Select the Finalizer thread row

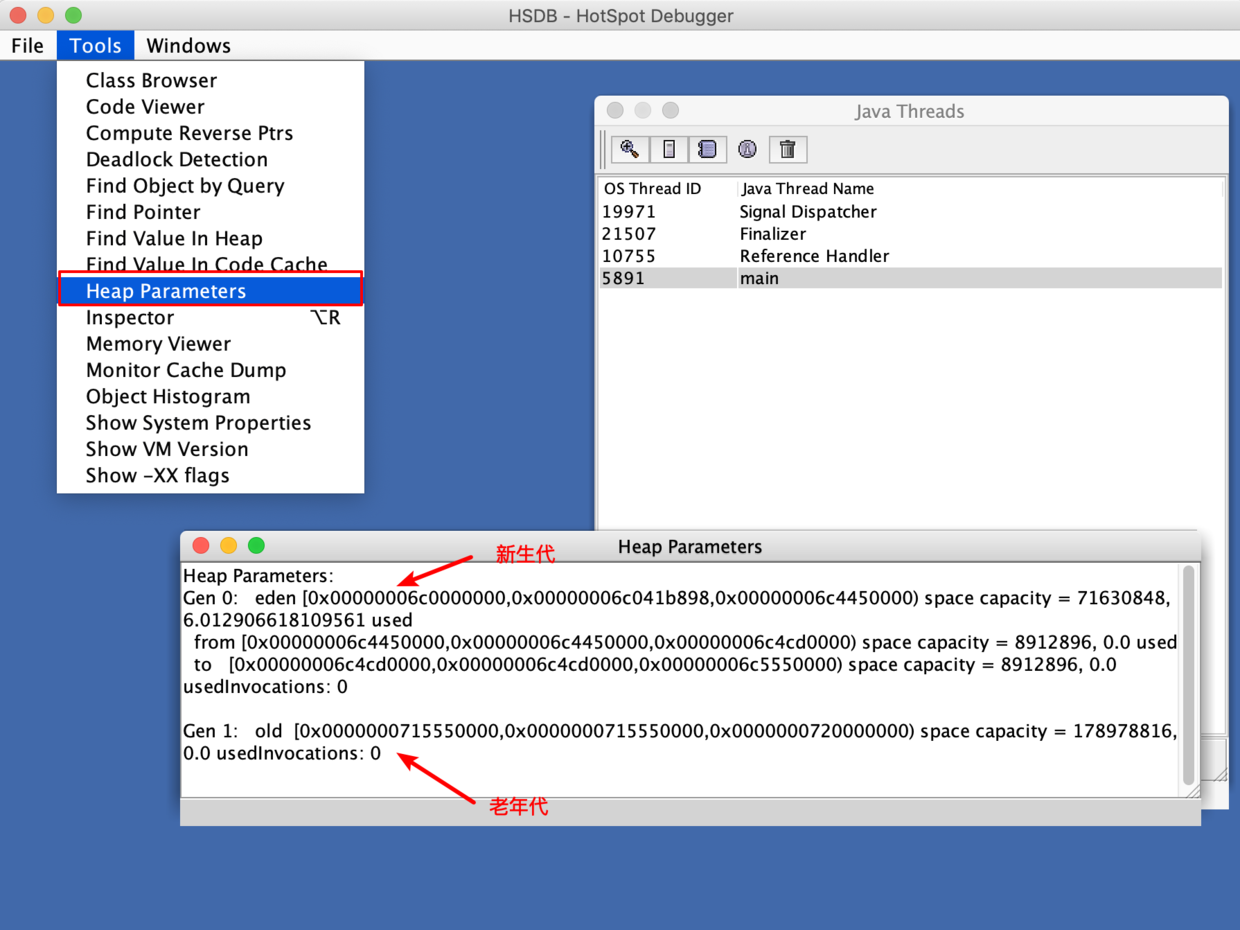pos(773,234)
